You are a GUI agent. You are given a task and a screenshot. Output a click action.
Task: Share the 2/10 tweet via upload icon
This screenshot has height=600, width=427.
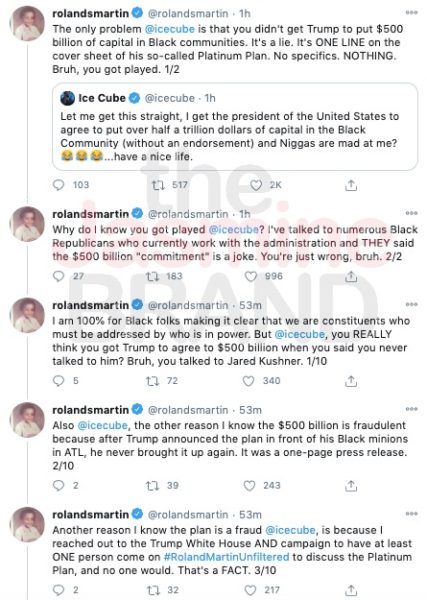click(x=351, y=486)
